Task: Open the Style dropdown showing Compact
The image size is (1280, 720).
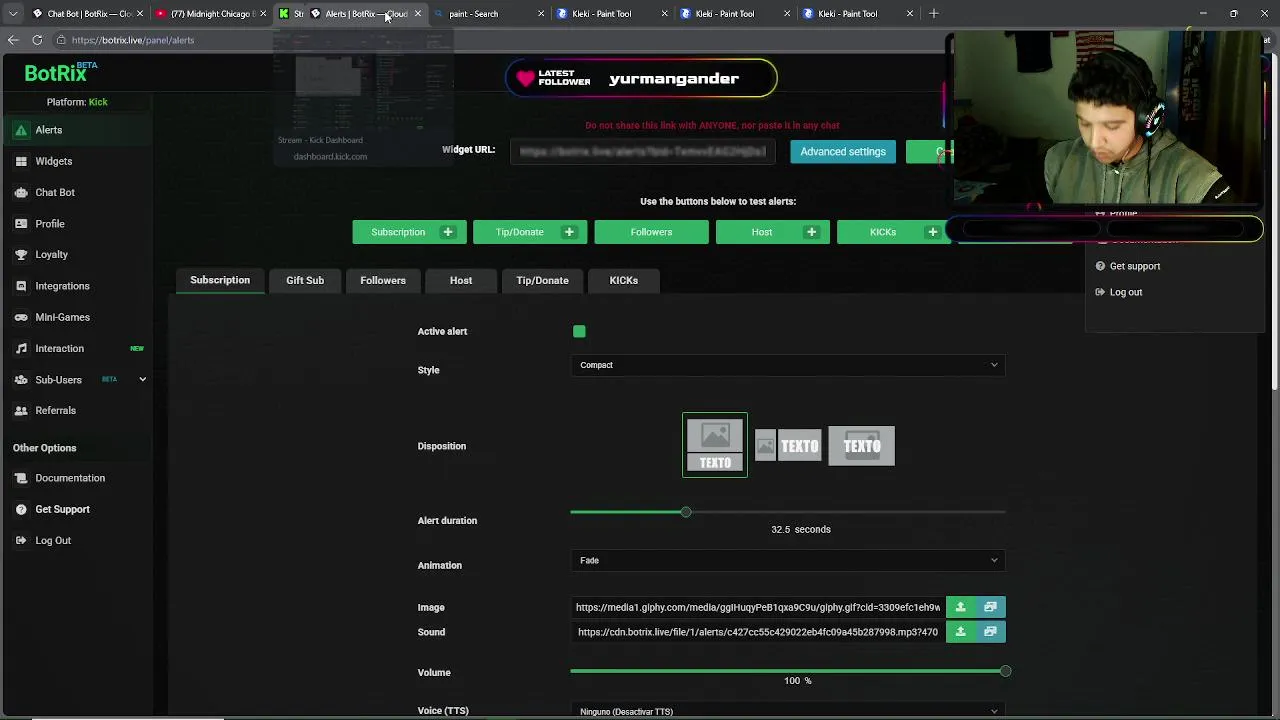Action: tap(788, 365)
